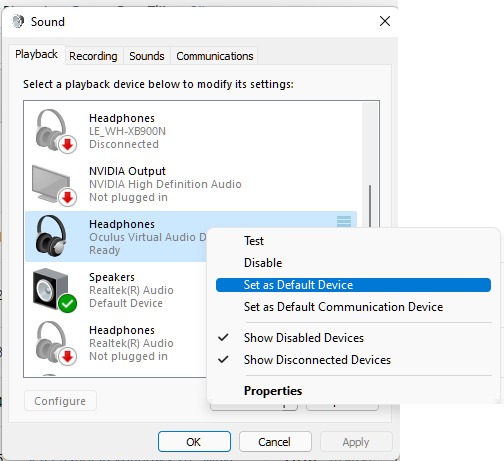Choose Test from the context menu
This screenshot has height=461, width=504.
(353, 241)
